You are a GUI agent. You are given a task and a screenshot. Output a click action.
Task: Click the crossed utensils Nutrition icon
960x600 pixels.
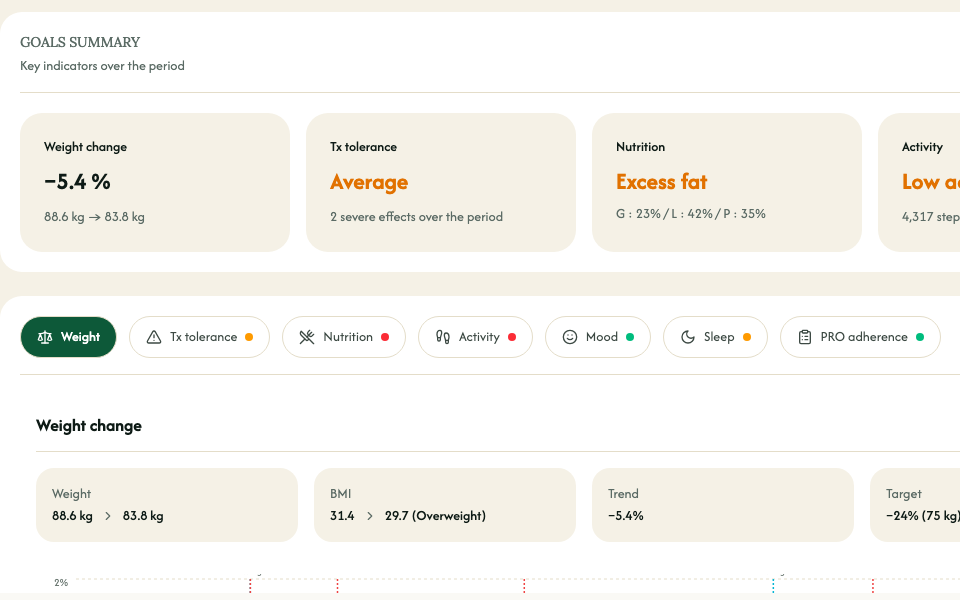(307, 337)
